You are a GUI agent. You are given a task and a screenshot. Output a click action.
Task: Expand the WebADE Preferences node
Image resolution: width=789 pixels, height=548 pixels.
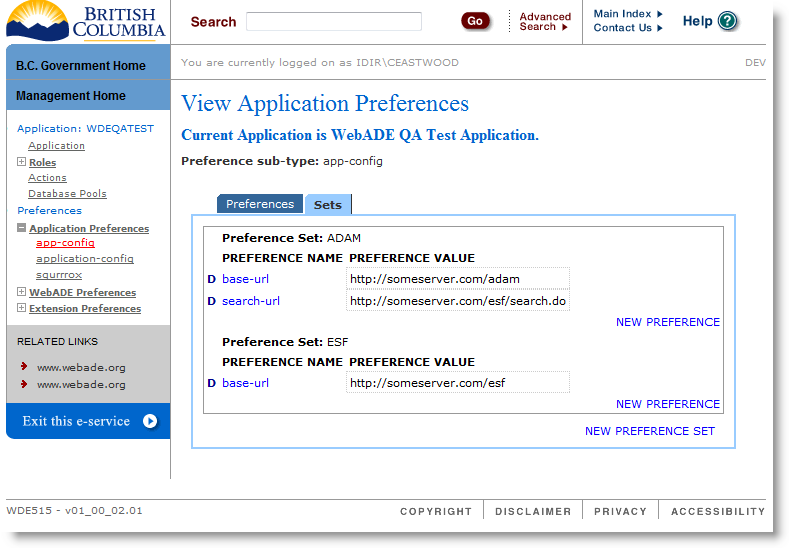coord(21,291)
